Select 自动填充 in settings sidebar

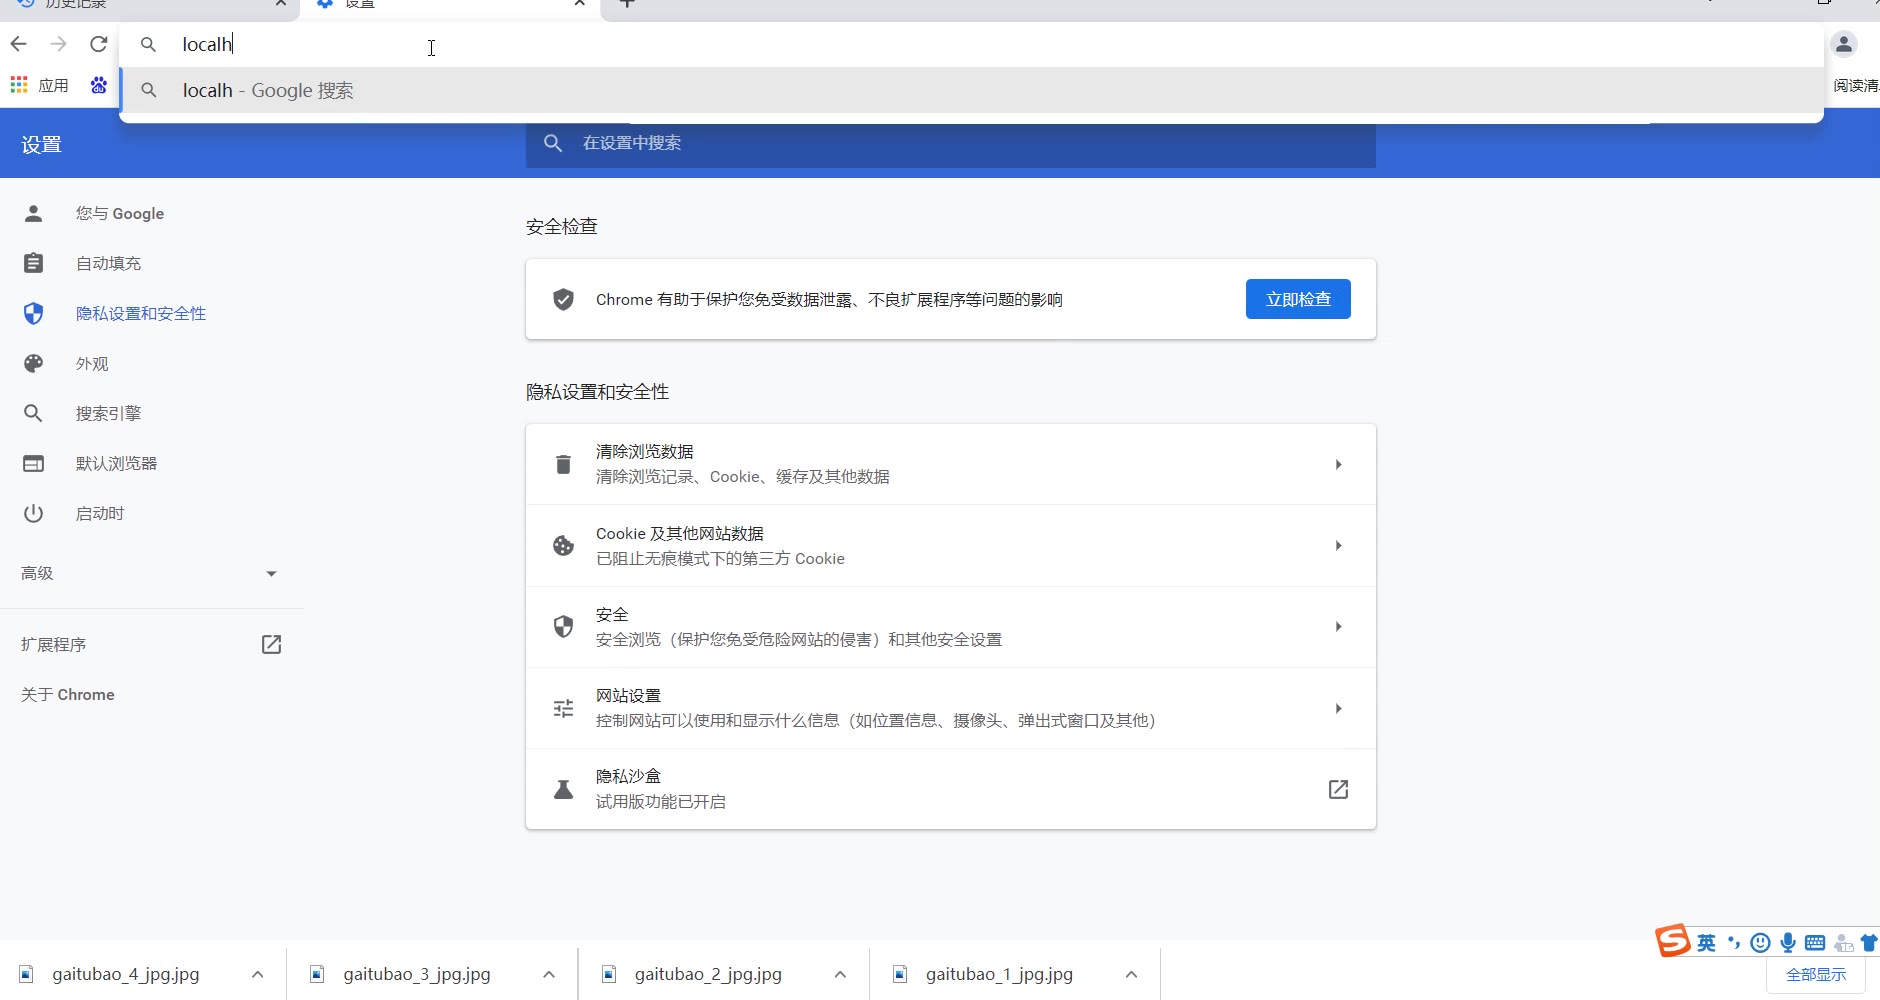[108, 263]
